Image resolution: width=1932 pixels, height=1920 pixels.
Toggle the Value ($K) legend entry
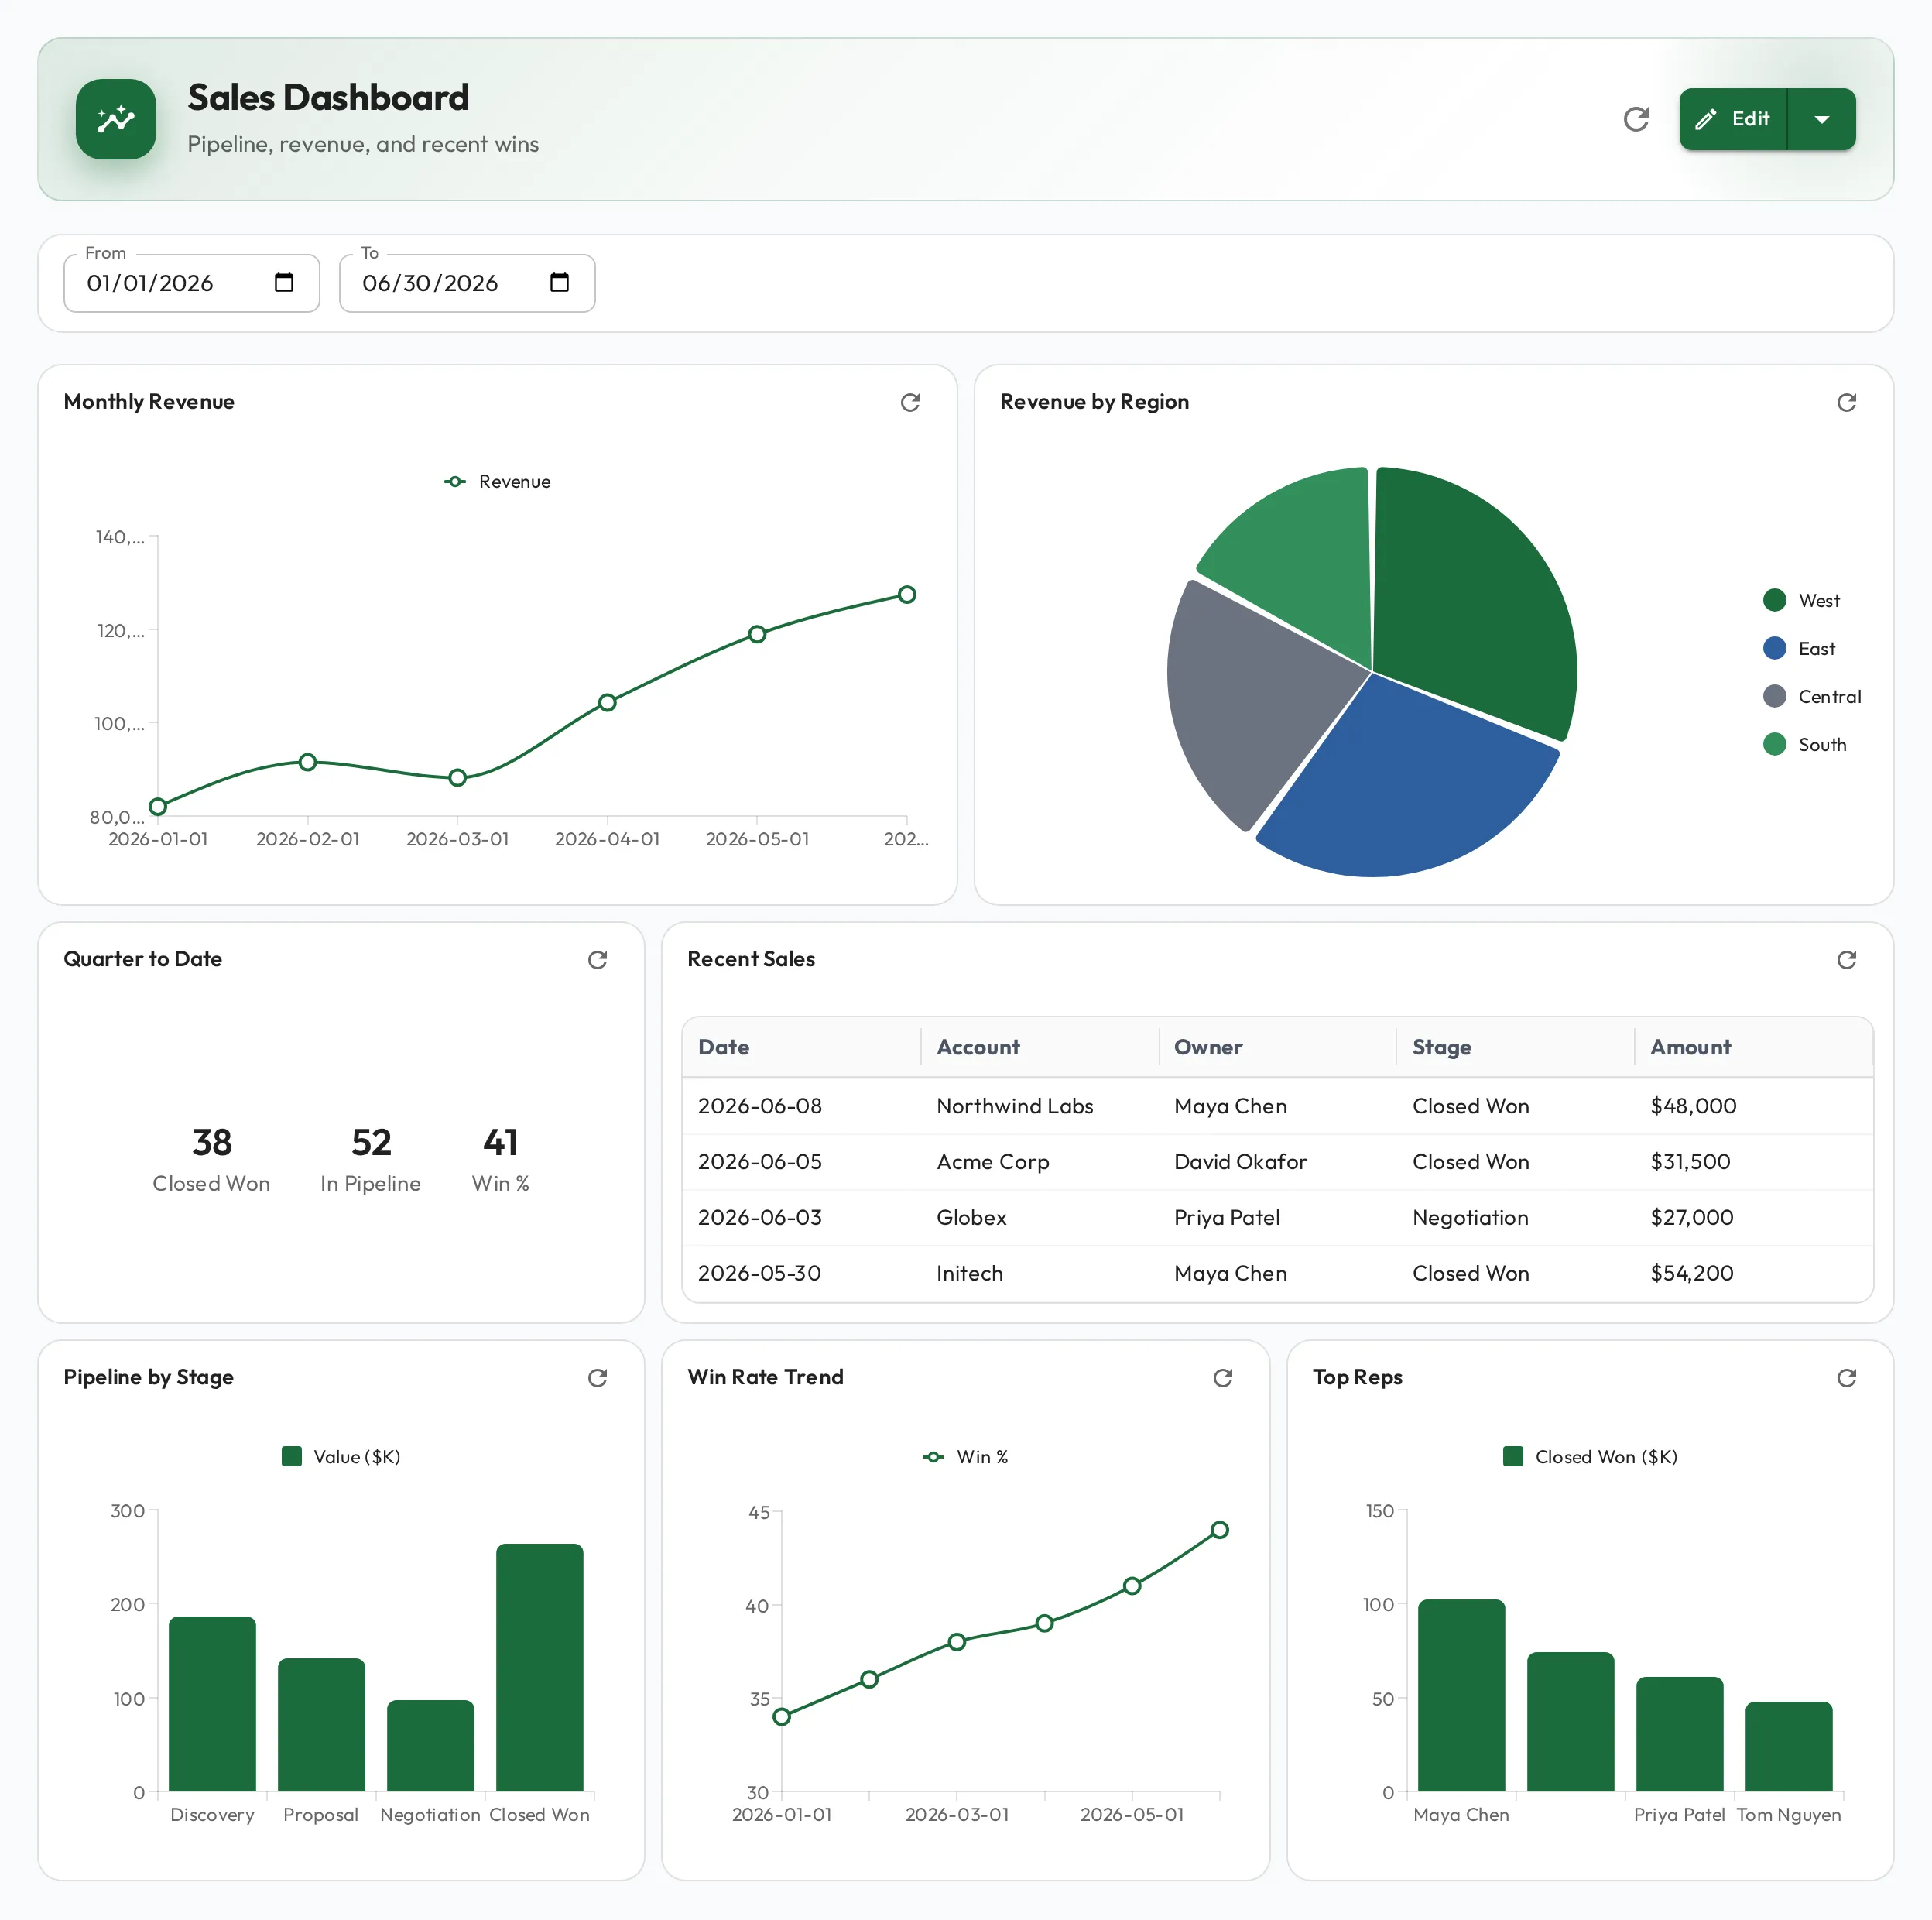[341, 1457]
